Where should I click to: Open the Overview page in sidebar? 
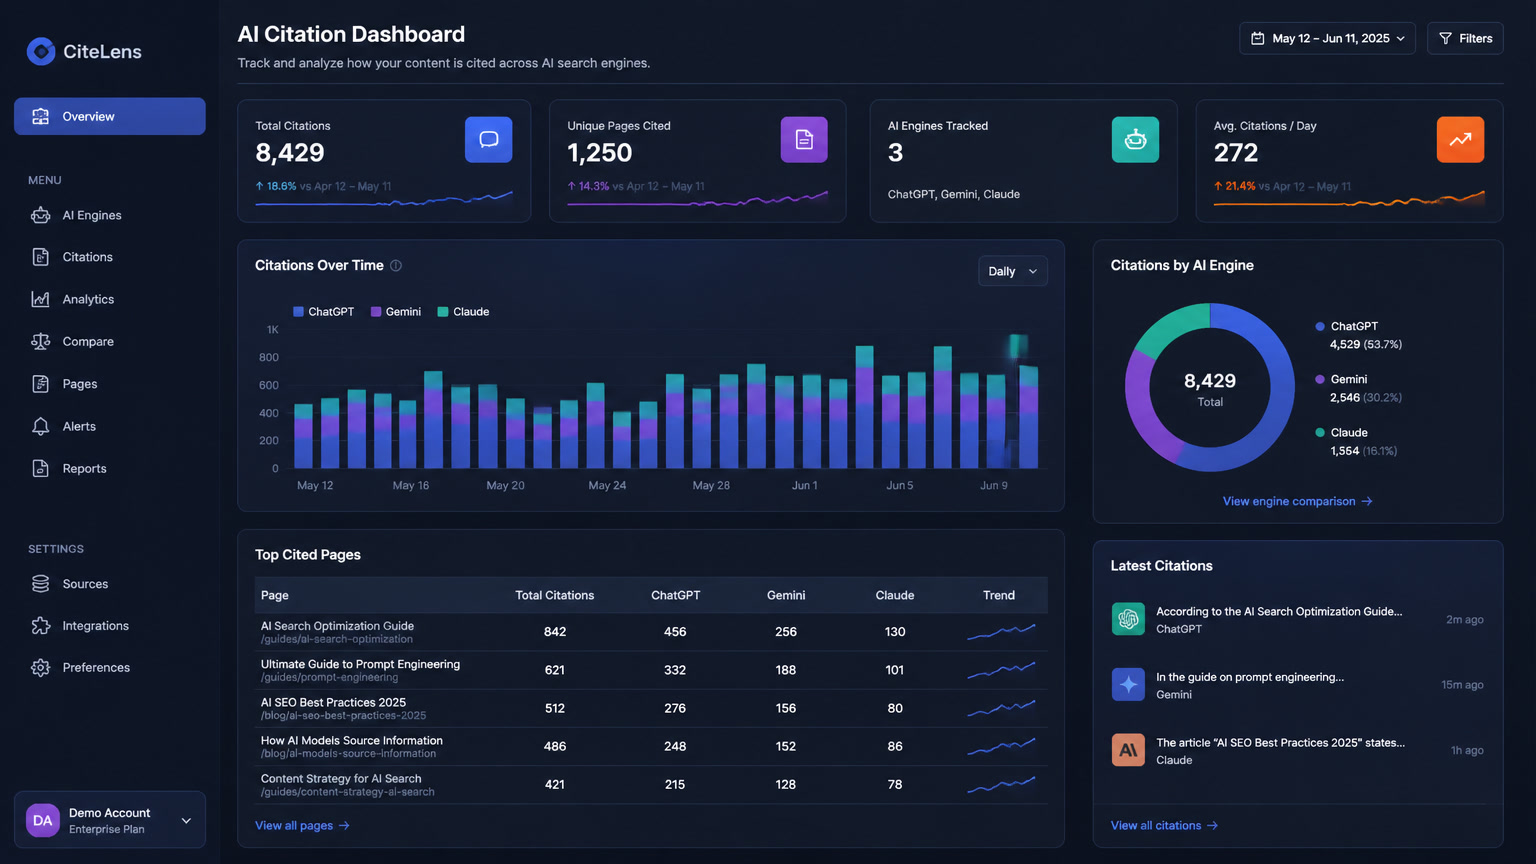click(110, 116)
